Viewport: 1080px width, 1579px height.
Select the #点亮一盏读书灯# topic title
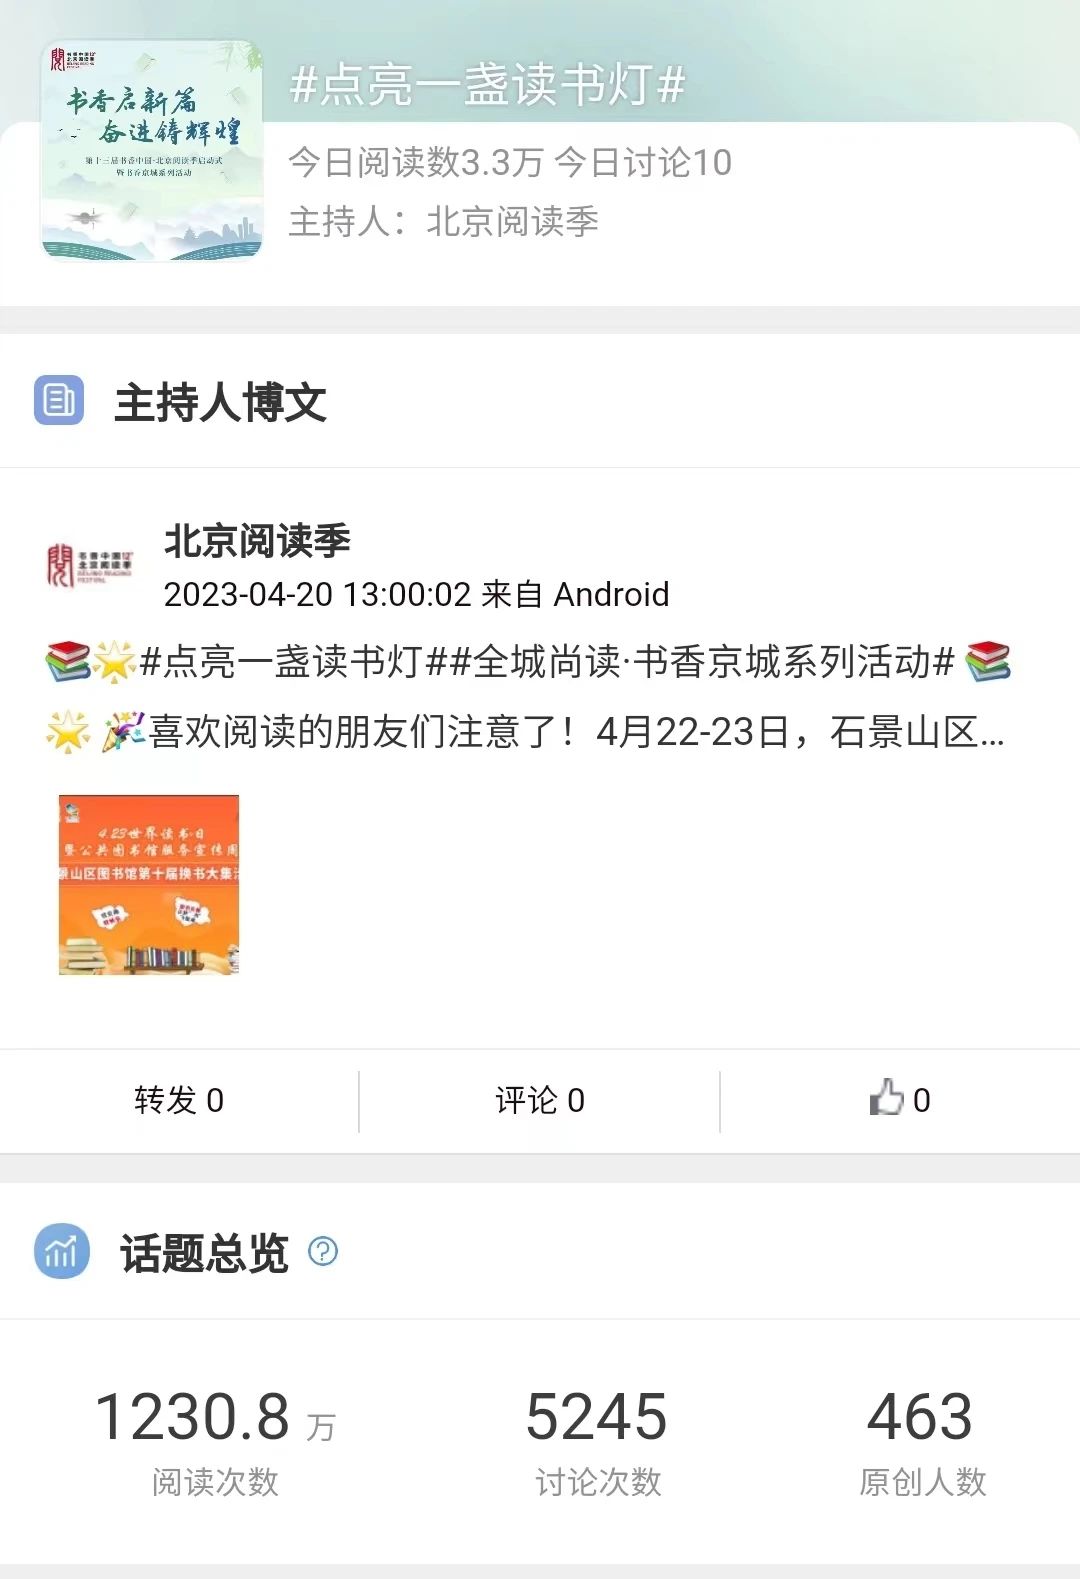(487, 85)
